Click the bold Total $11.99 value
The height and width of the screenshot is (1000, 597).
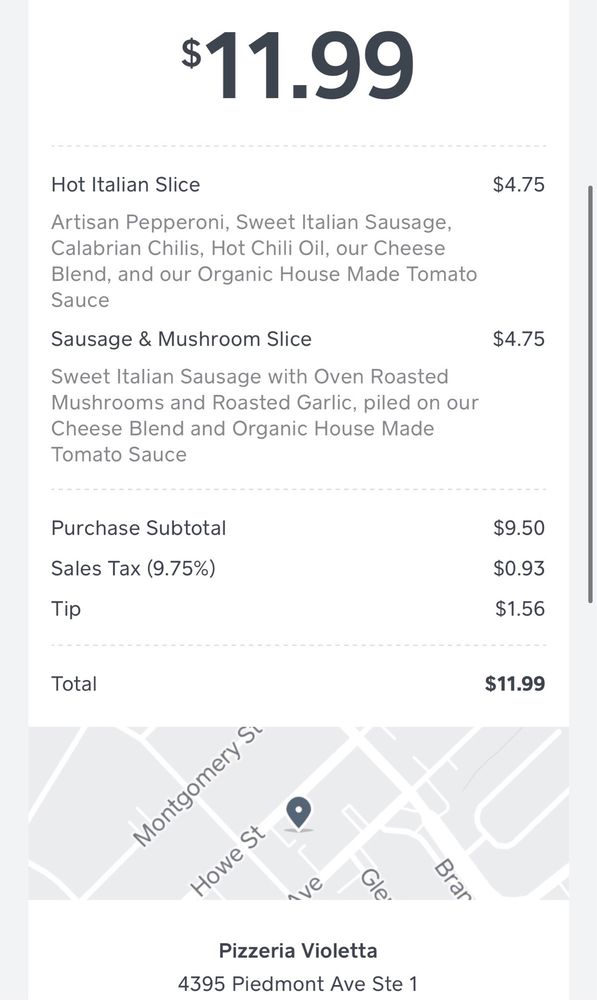pos(515,684)
